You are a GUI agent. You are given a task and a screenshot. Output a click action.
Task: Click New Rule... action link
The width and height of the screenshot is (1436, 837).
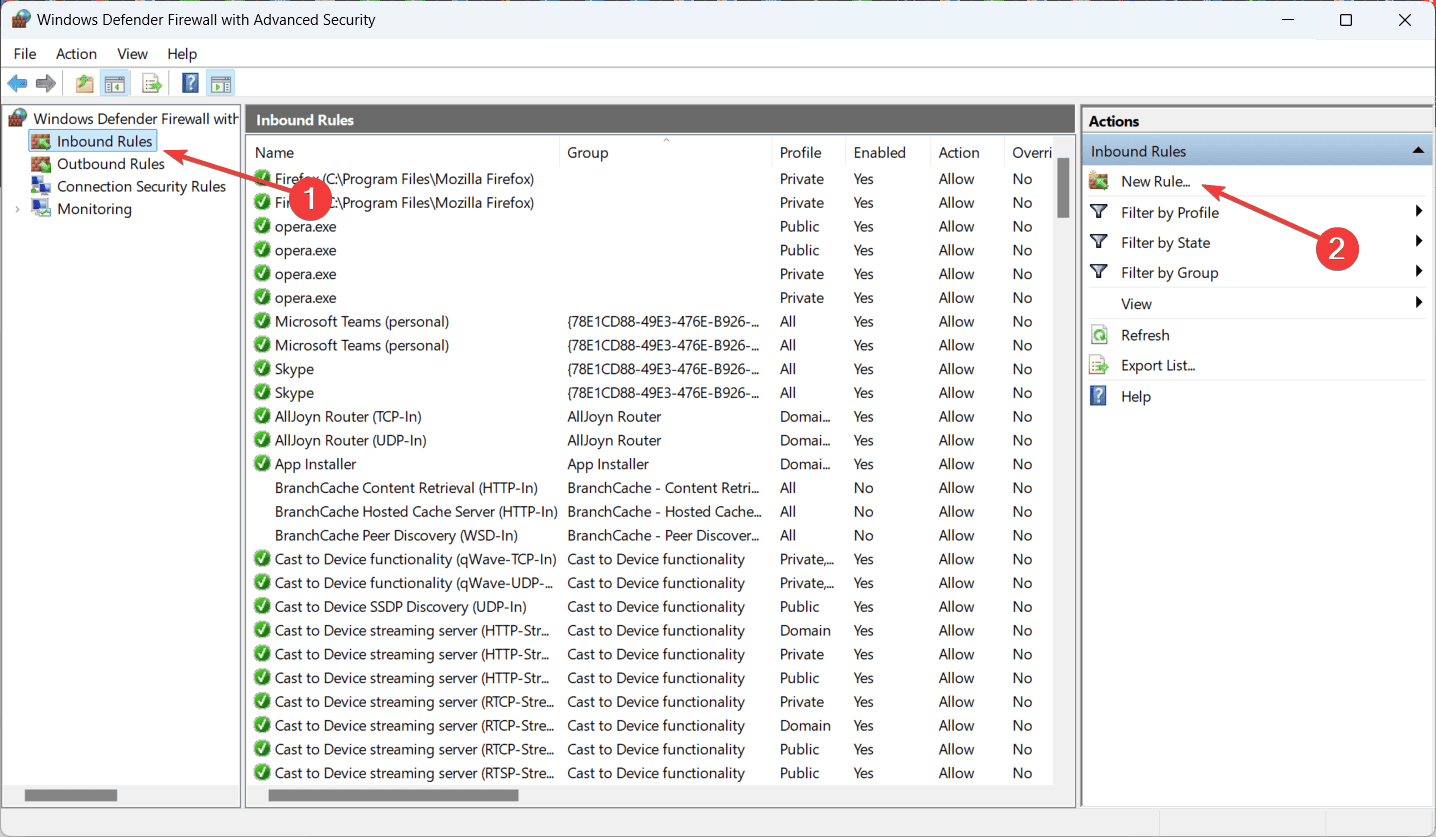[1156, 181]
